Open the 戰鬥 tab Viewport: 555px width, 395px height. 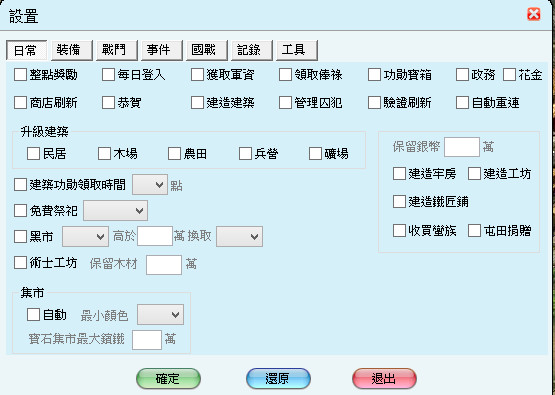[117, 50]
